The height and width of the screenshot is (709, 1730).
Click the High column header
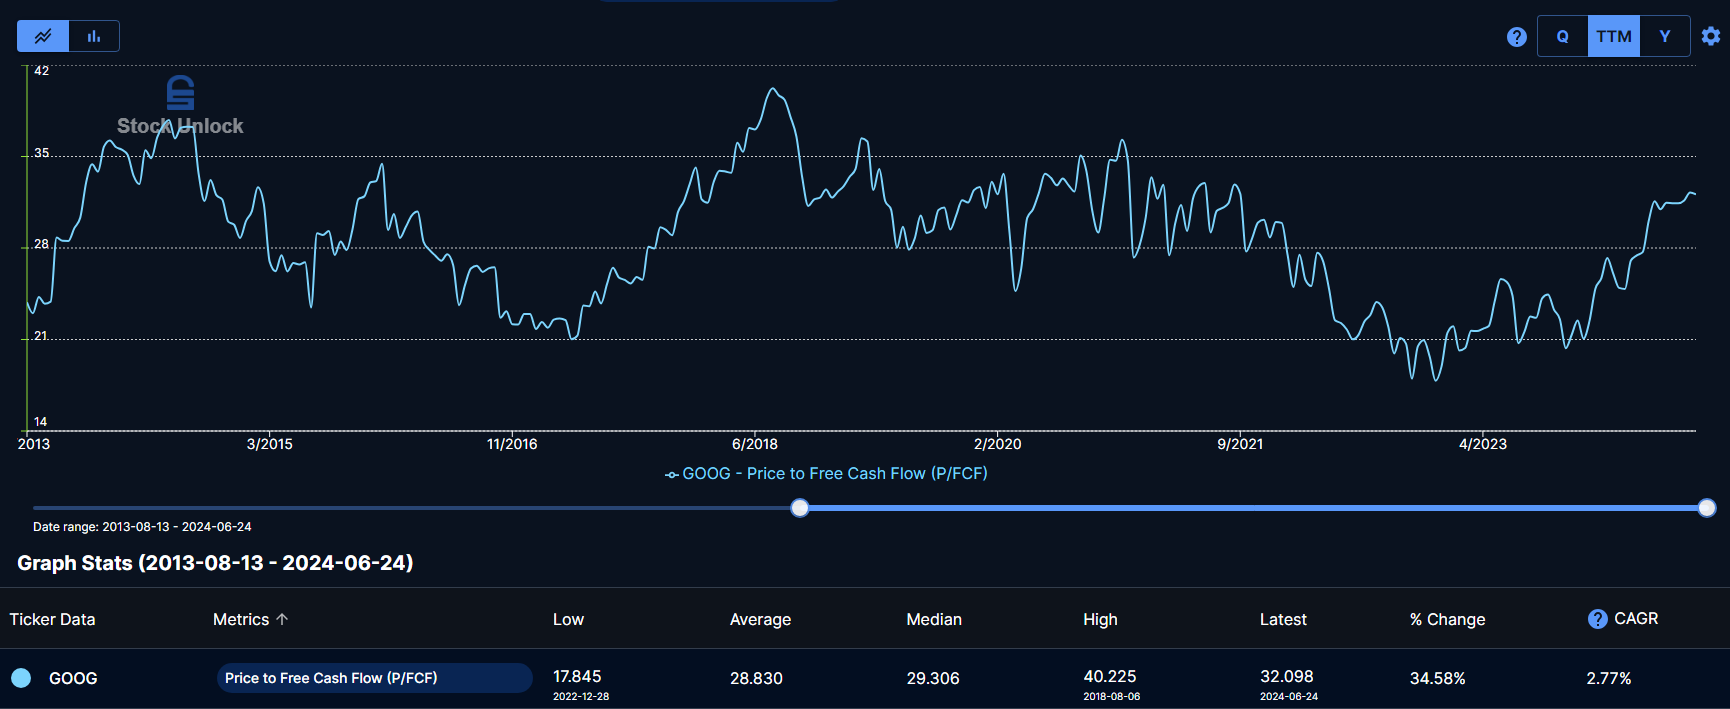click(1100, 619)
